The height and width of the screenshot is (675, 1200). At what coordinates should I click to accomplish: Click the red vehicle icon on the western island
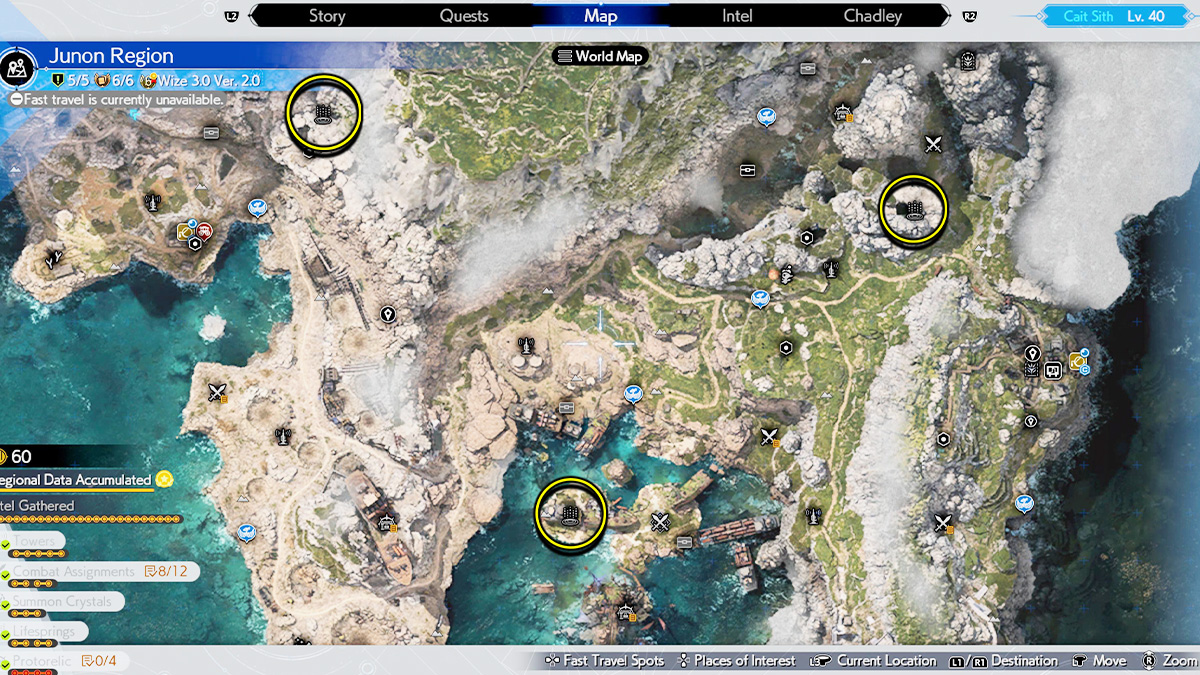pos(204,231)
